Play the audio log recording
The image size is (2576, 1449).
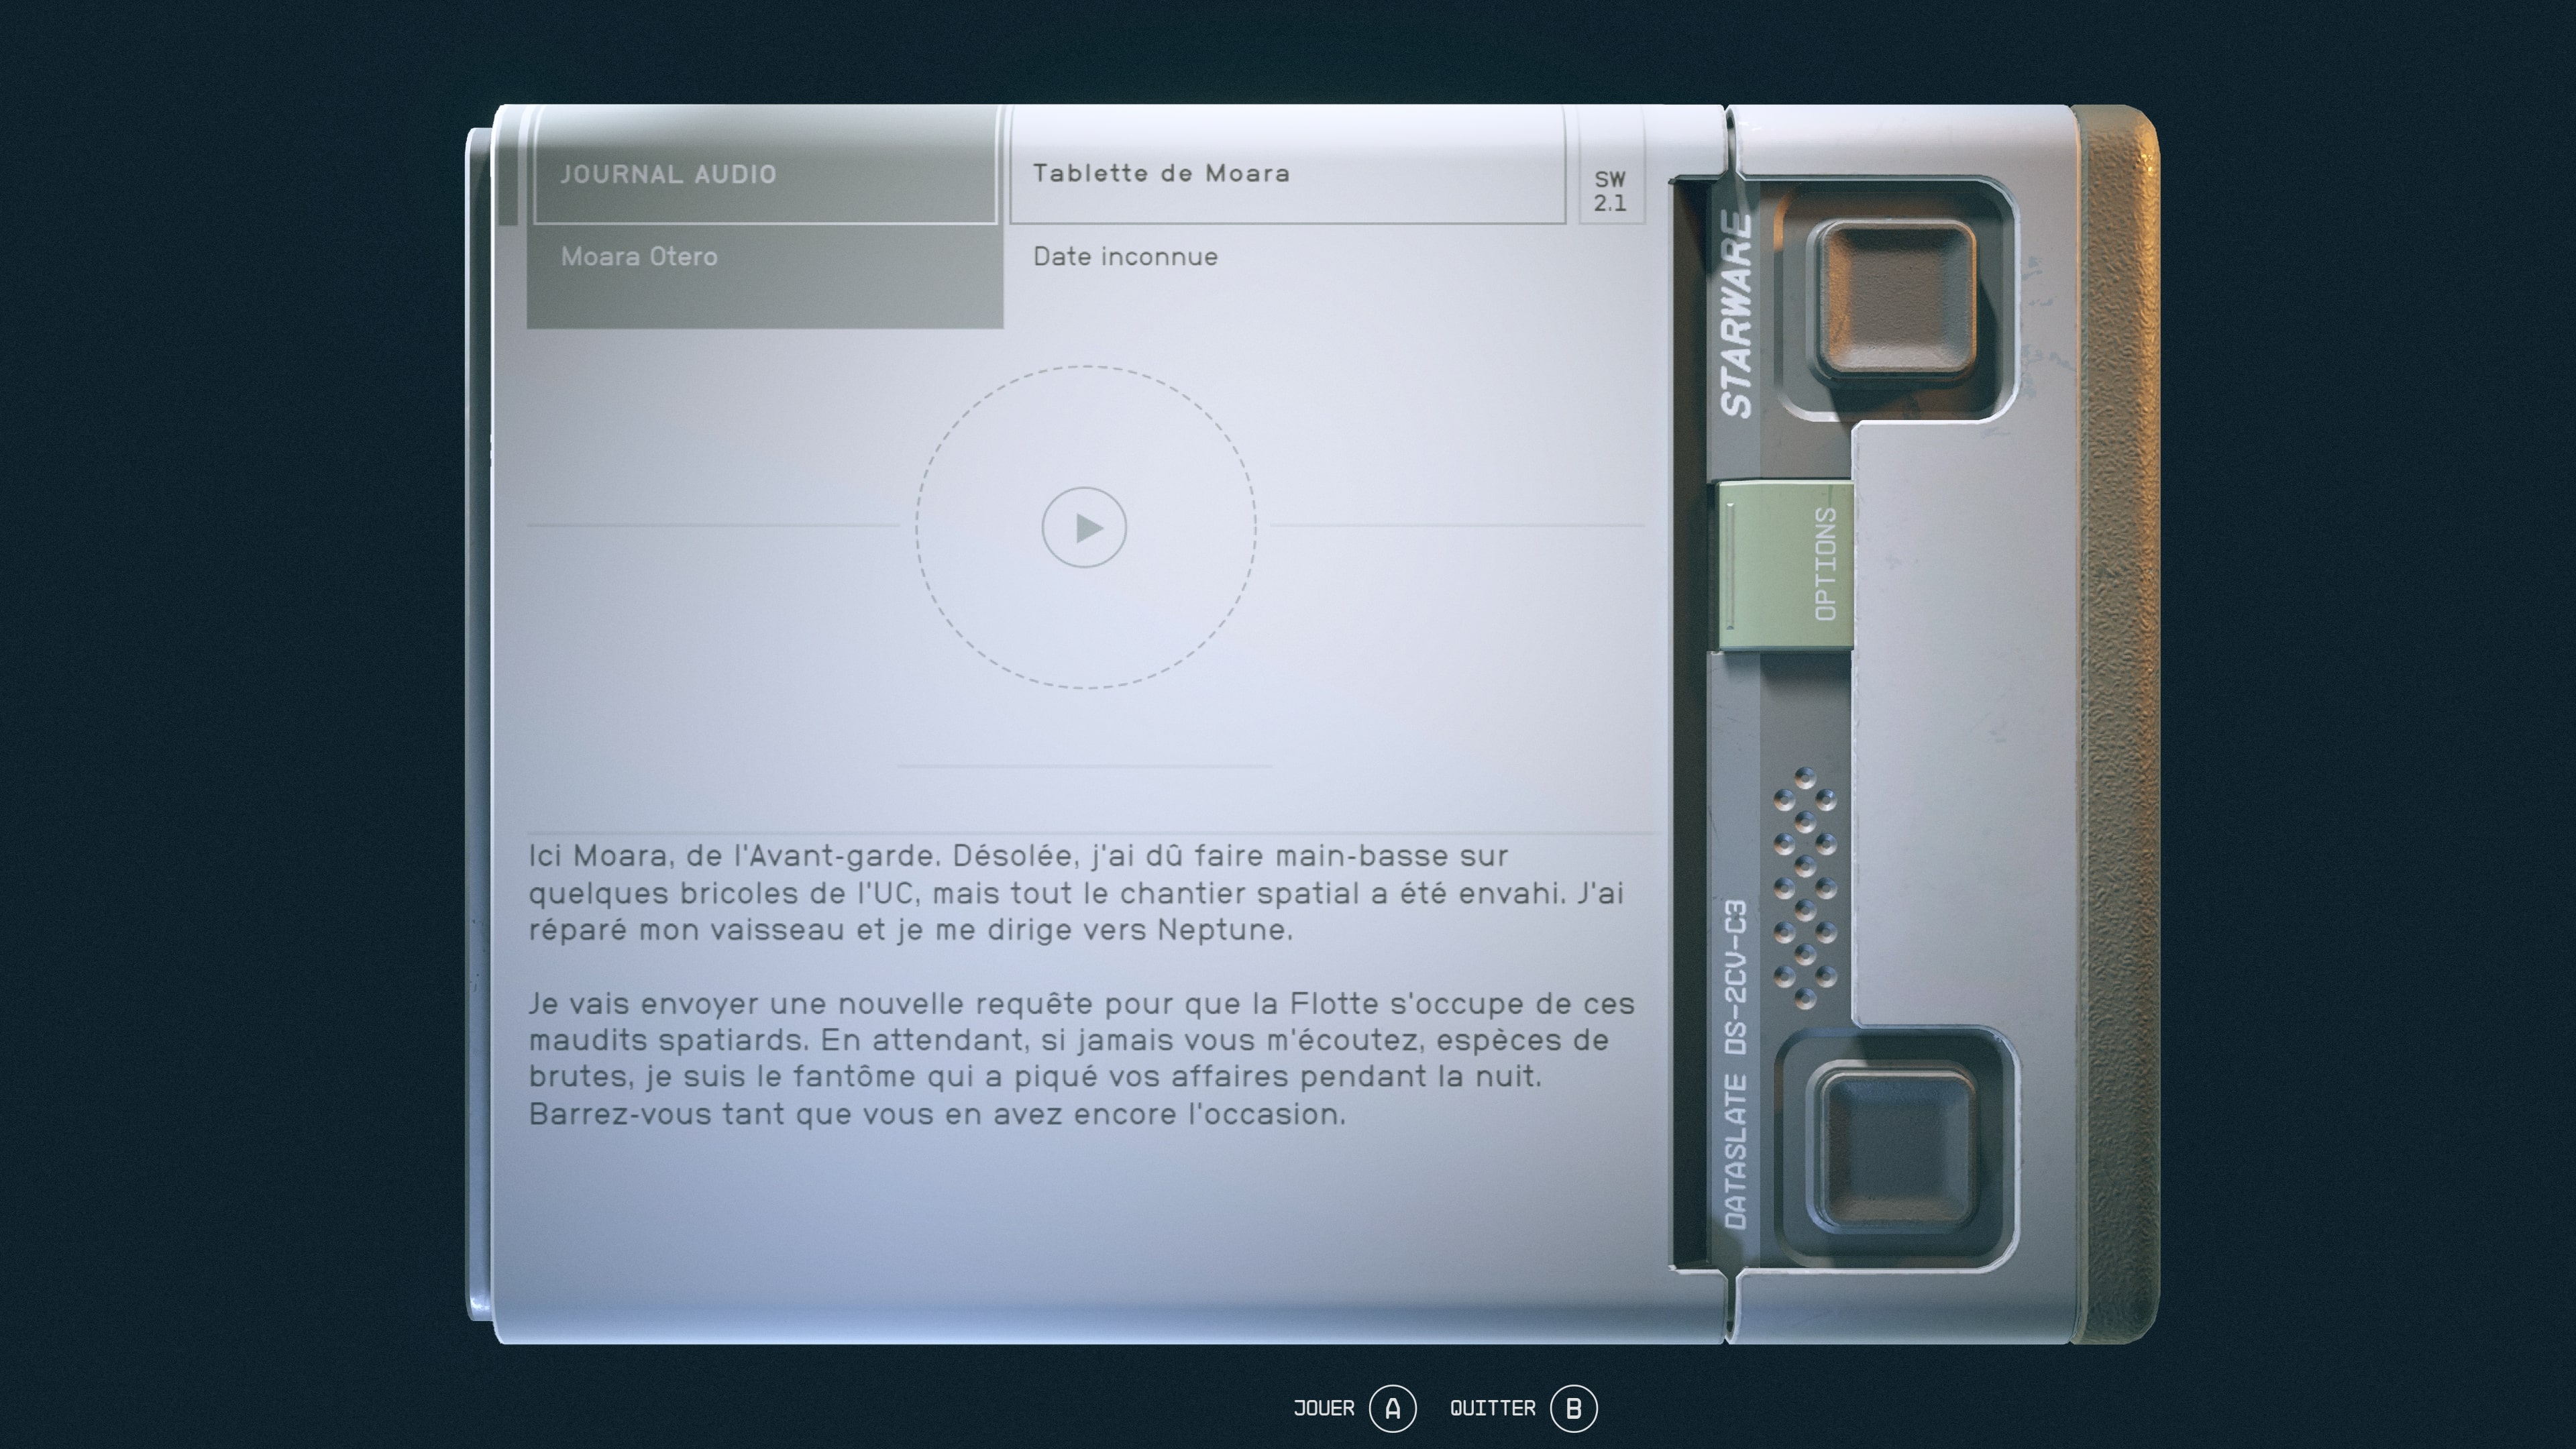point(1084,527)
